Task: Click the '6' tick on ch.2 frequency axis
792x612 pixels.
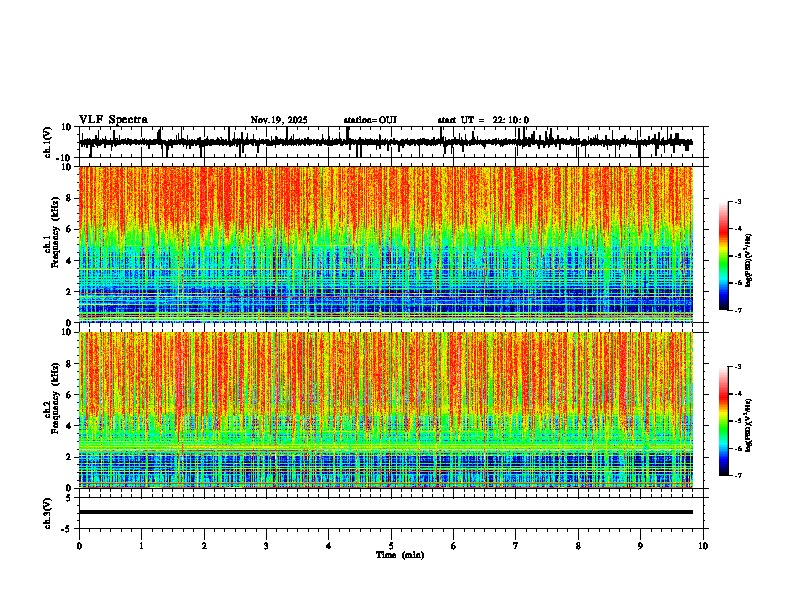Action: [70, 395]
